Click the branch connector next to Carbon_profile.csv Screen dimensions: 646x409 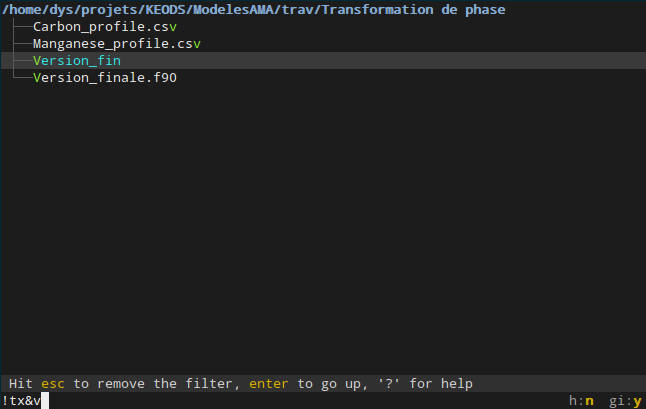pos(23,27)
